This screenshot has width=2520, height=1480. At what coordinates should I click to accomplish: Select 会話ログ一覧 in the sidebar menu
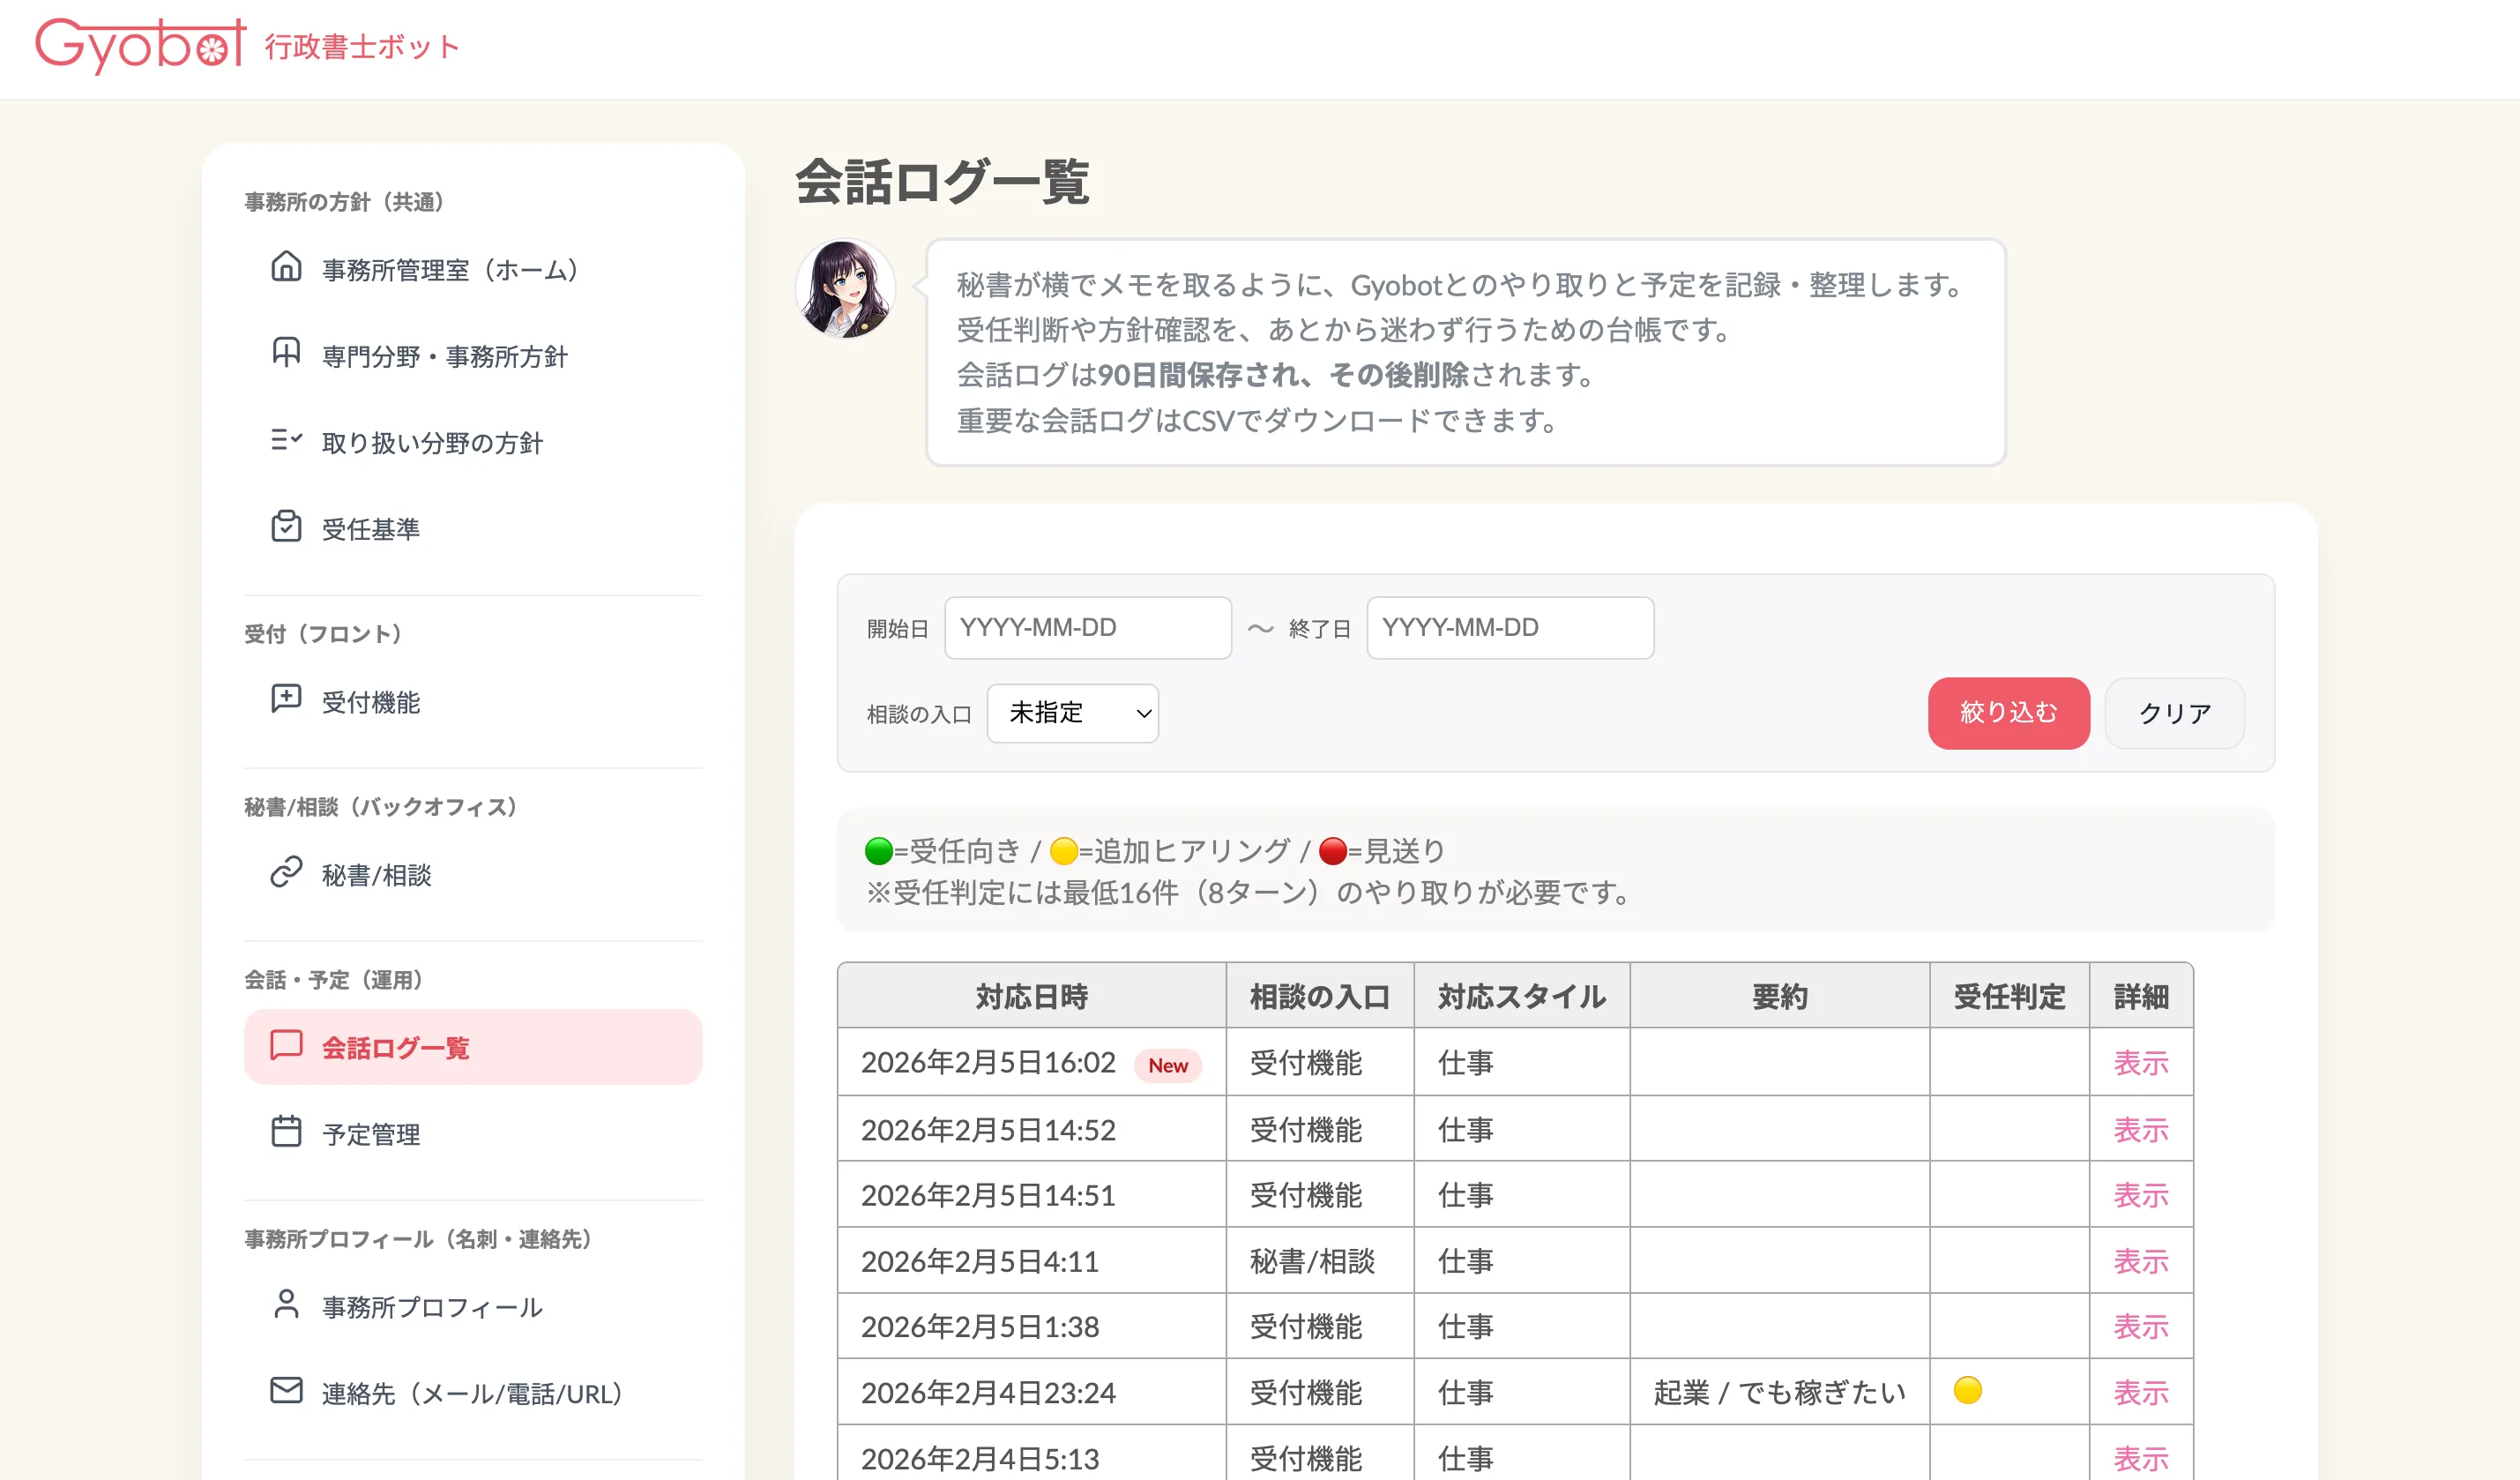coord(473,1047)
